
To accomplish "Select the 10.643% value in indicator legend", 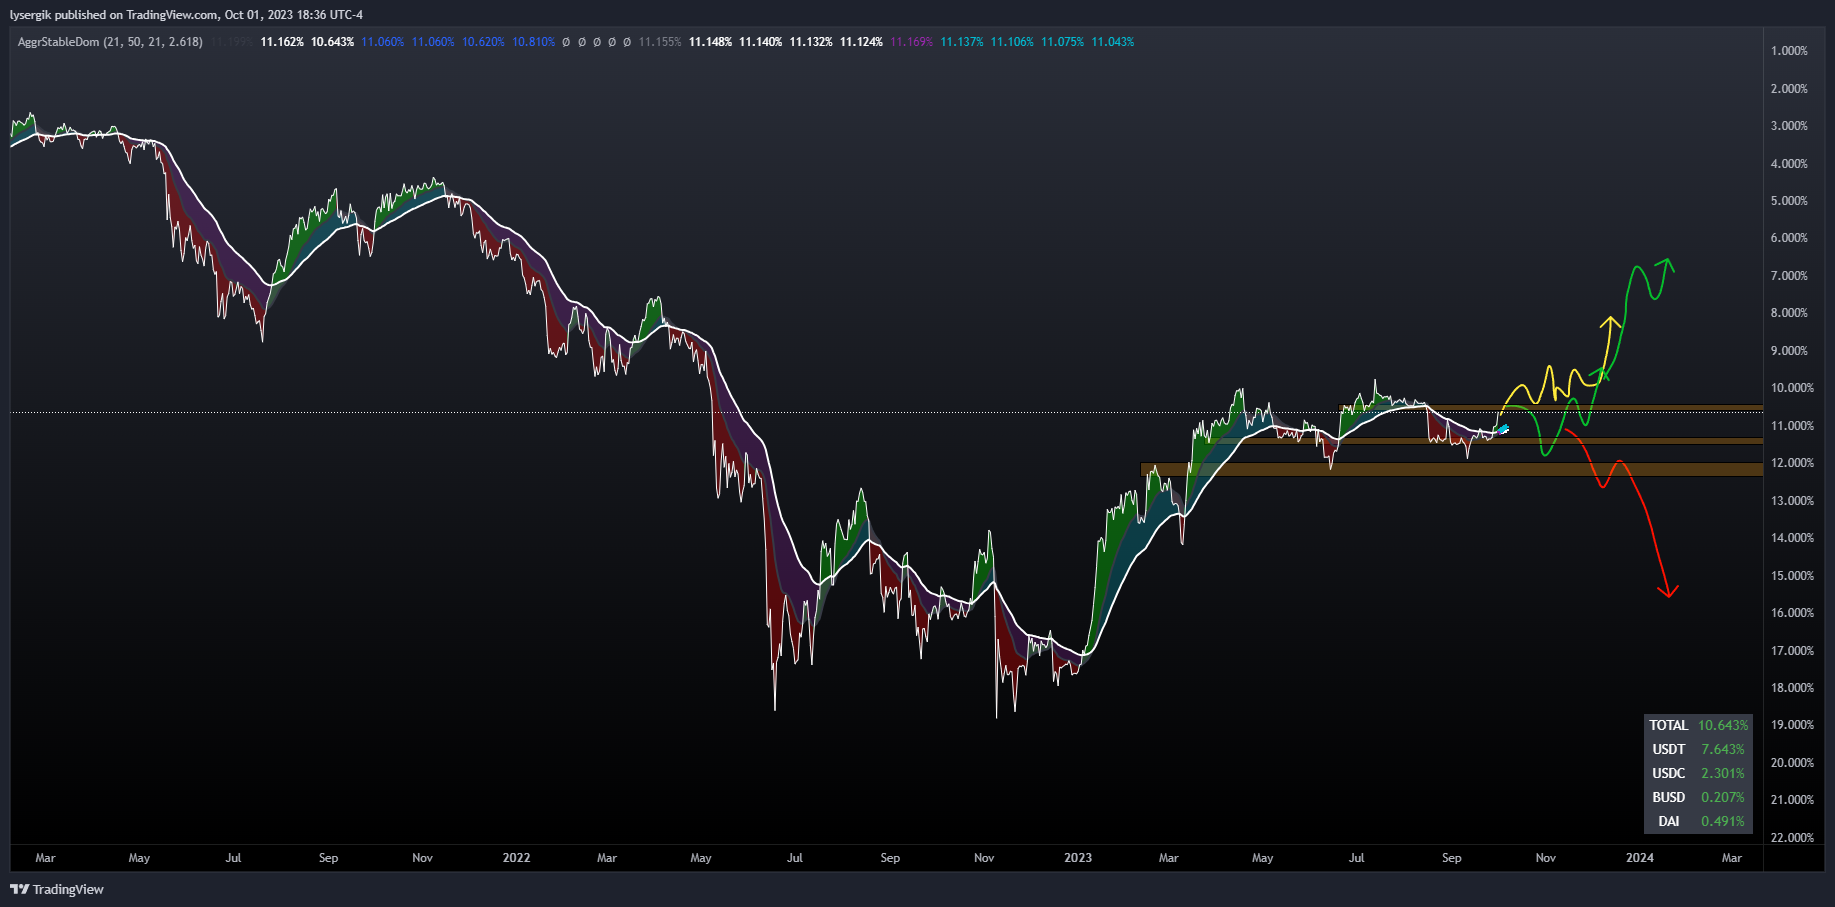I will (332, 42).
